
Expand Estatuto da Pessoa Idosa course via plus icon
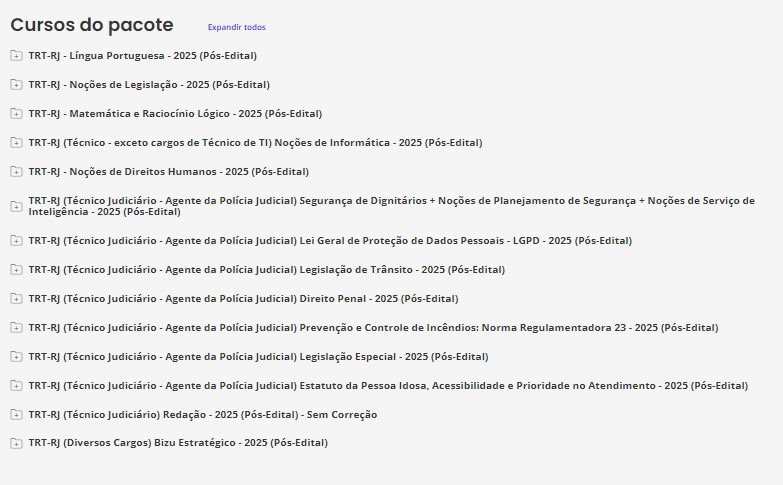[16, 386]
